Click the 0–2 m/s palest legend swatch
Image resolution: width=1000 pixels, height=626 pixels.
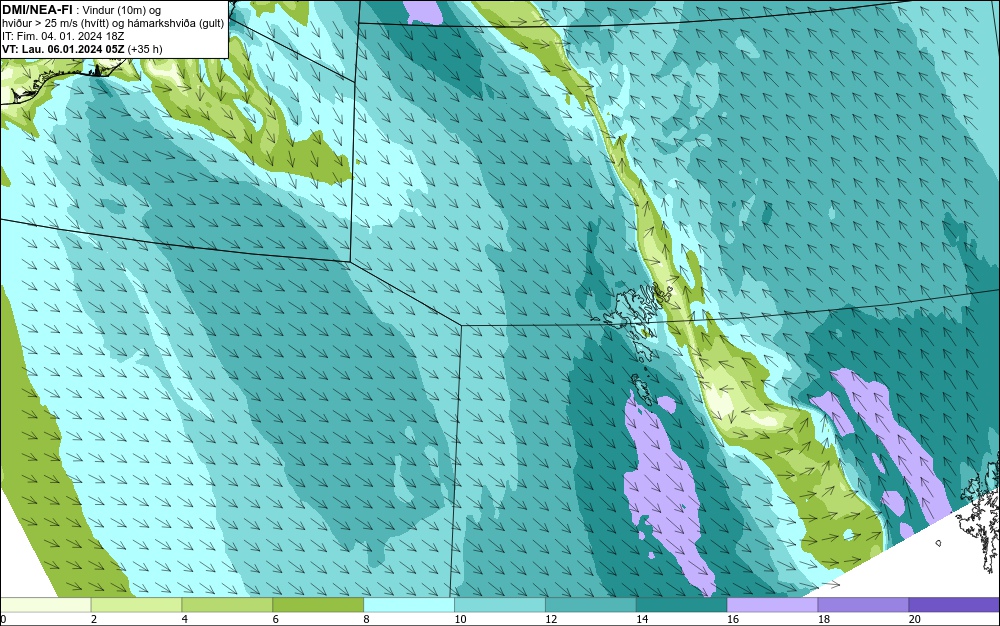coord(45,605)
